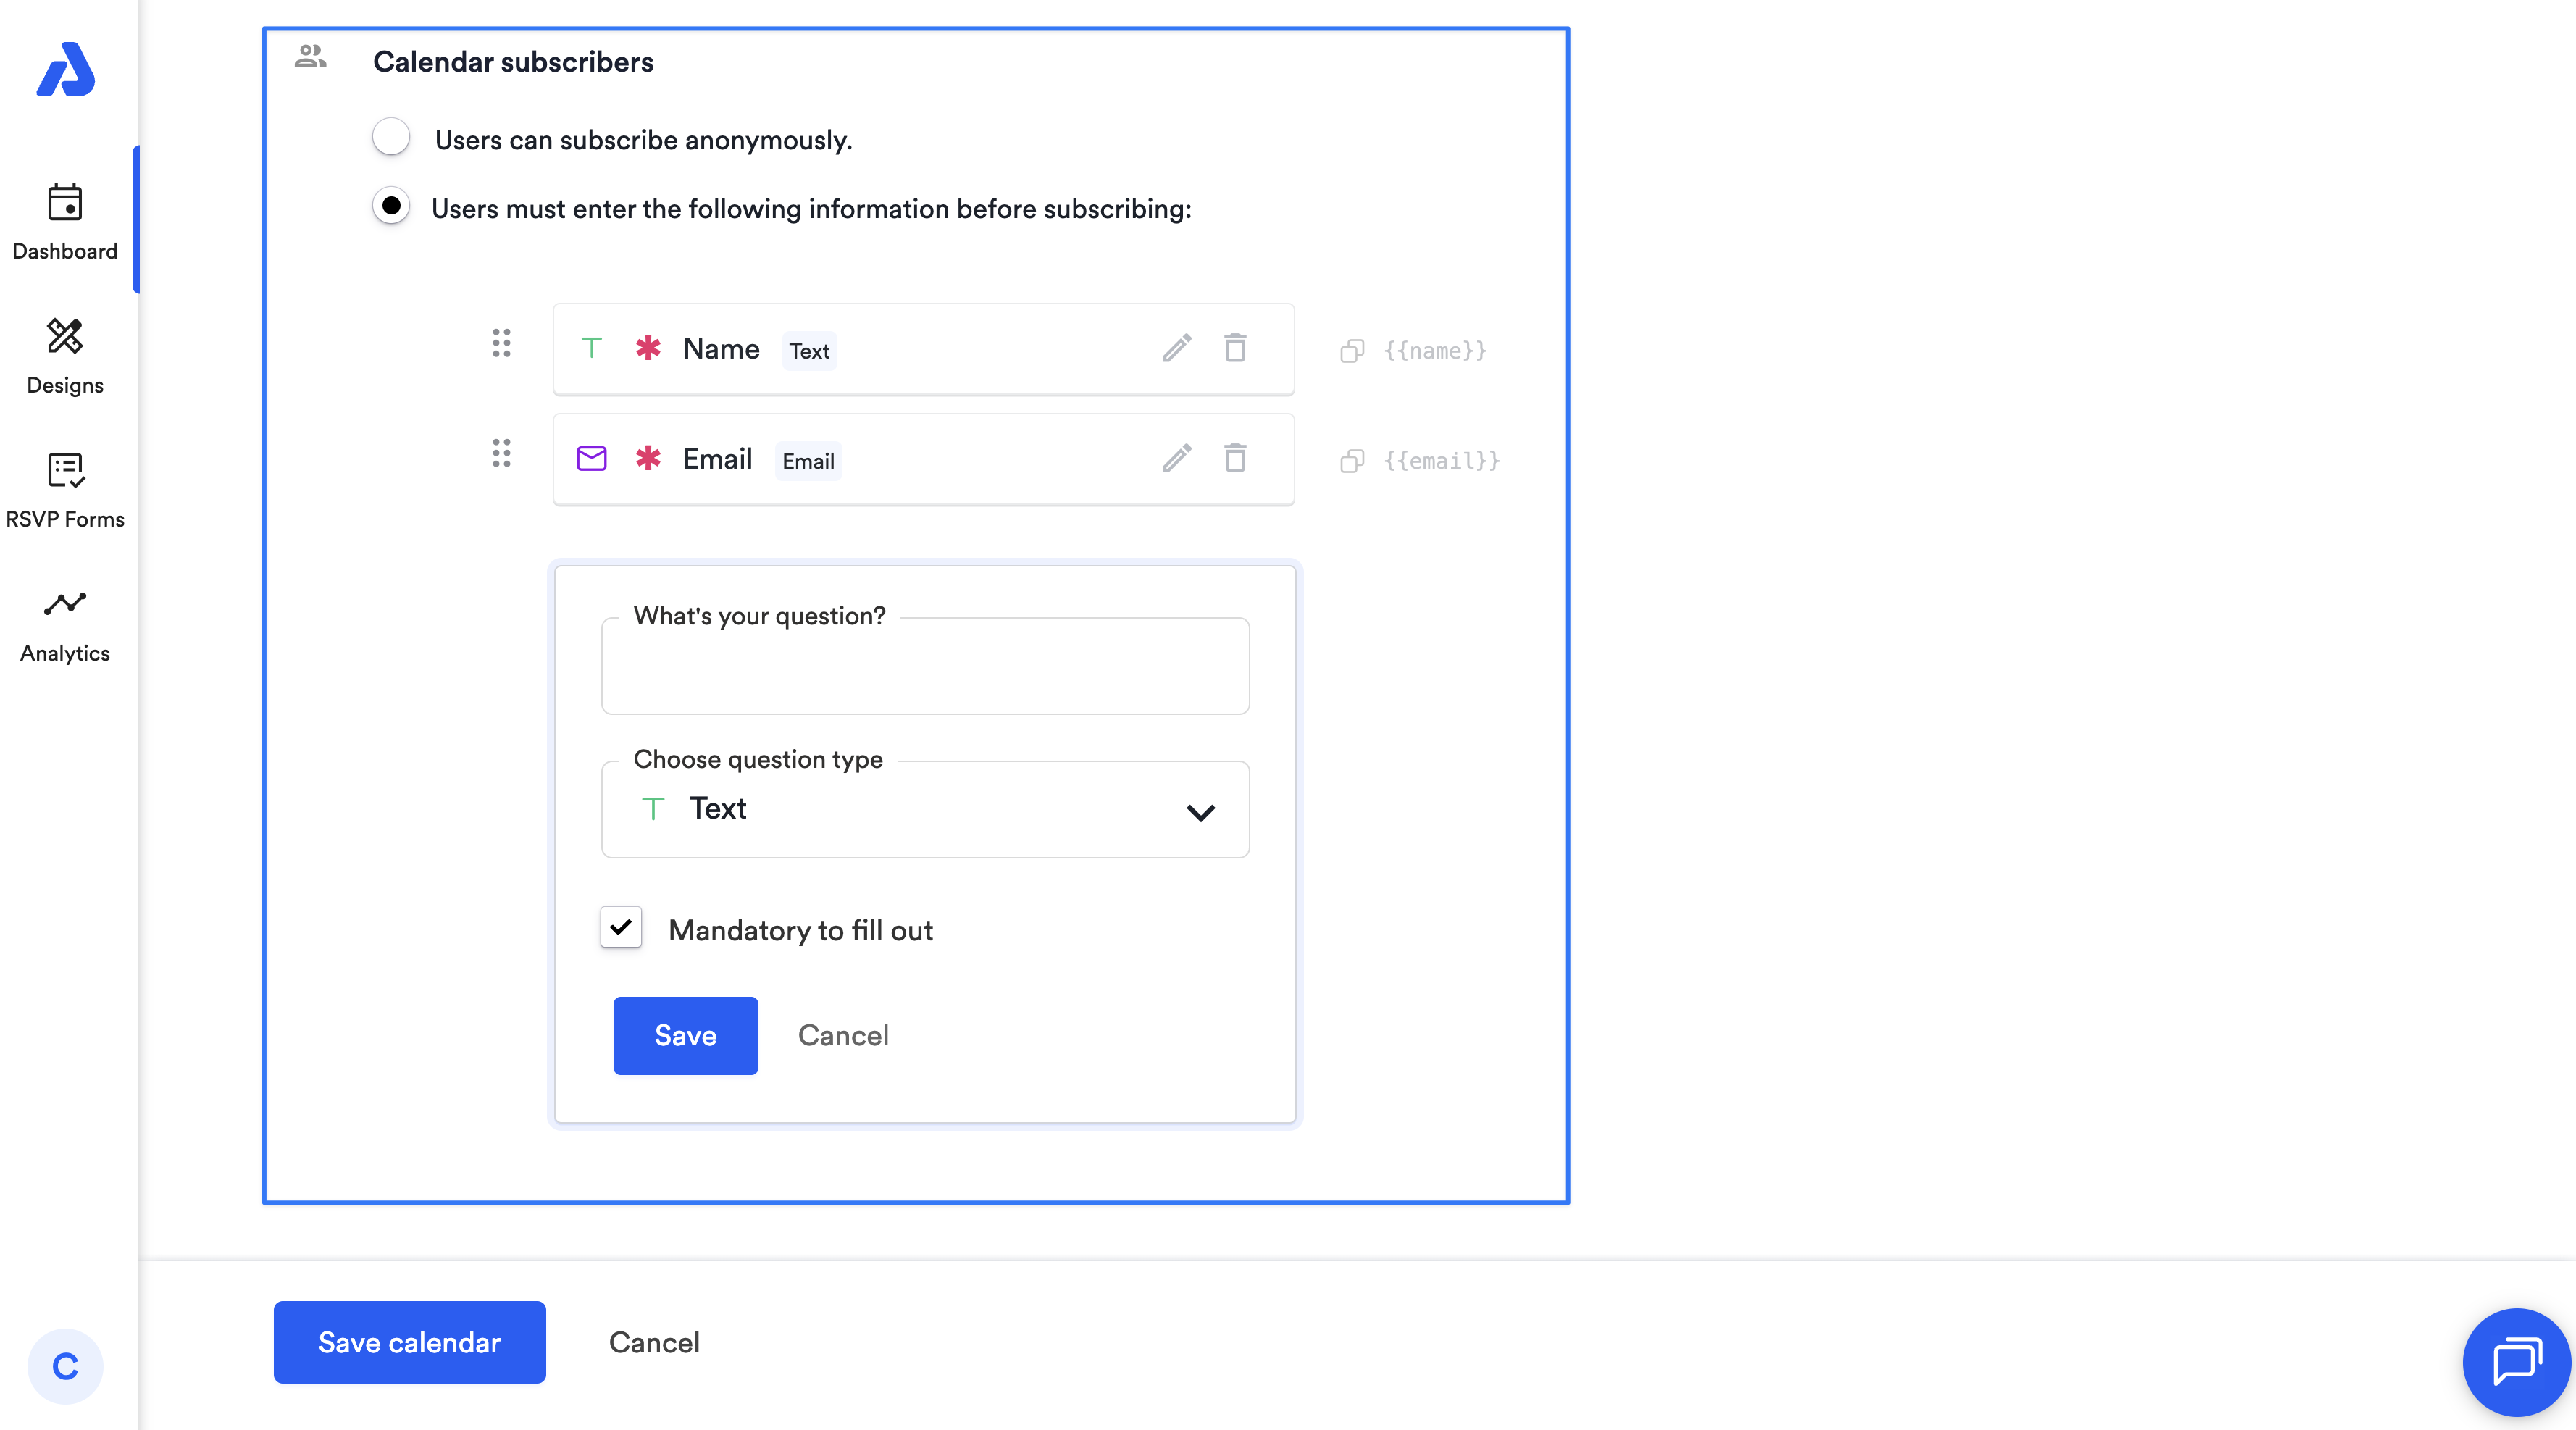Copy the {{email}} placeholder variable
Screen dimensions: 2576x1430
[1352, 461]
